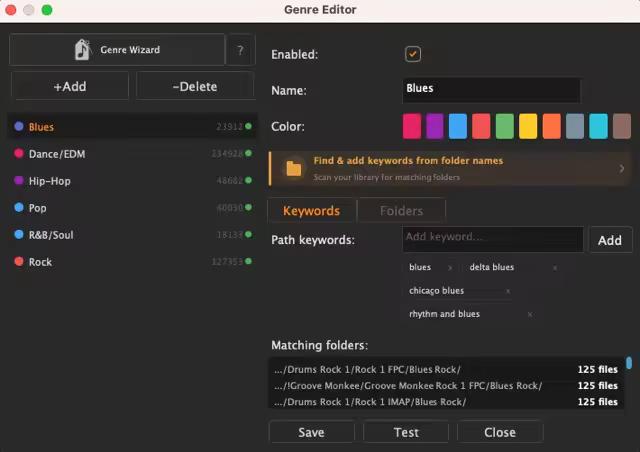640x452 pixels.
Task: Choose the blue color swatch
Action: pos(458,126)
